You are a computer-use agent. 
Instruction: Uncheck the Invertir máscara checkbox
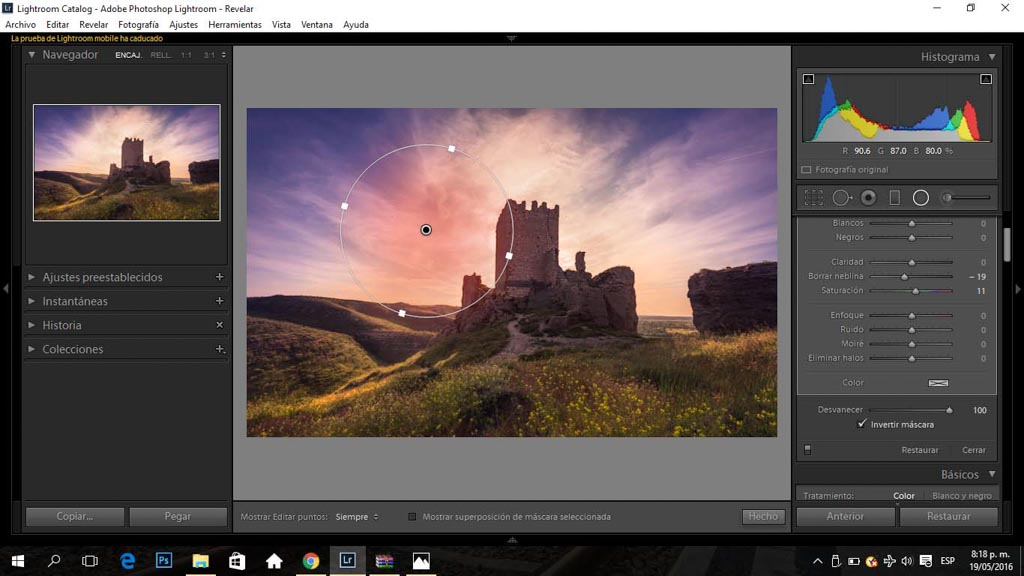[x=863, y=424]
